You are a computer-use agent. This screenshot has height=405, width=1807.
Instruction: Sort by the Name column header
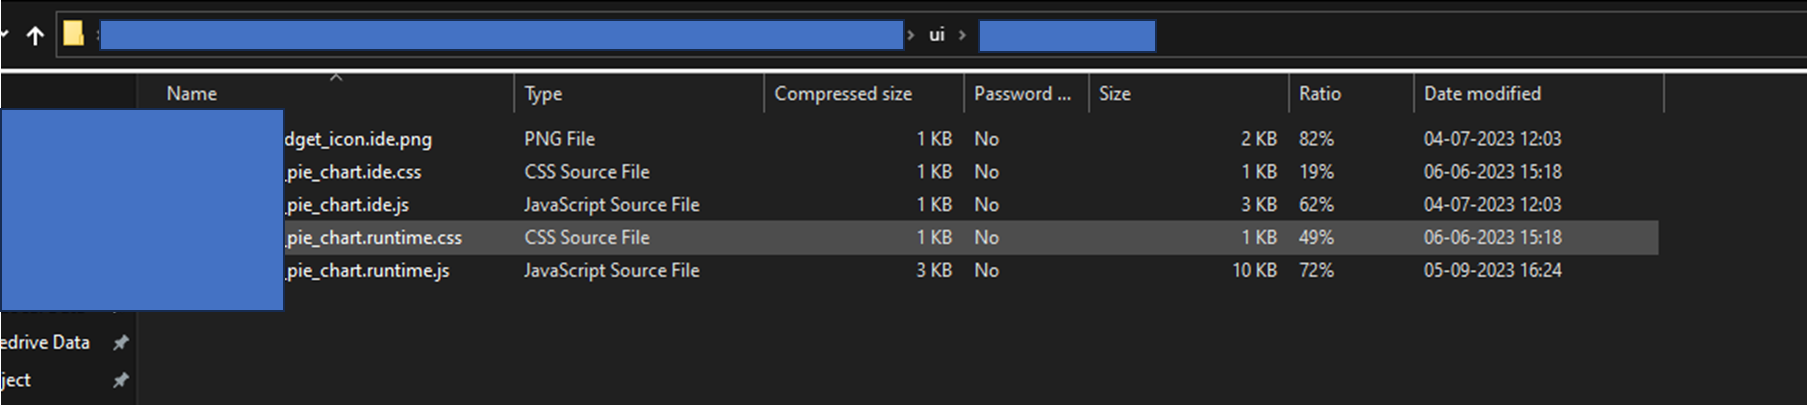(192, 94)
